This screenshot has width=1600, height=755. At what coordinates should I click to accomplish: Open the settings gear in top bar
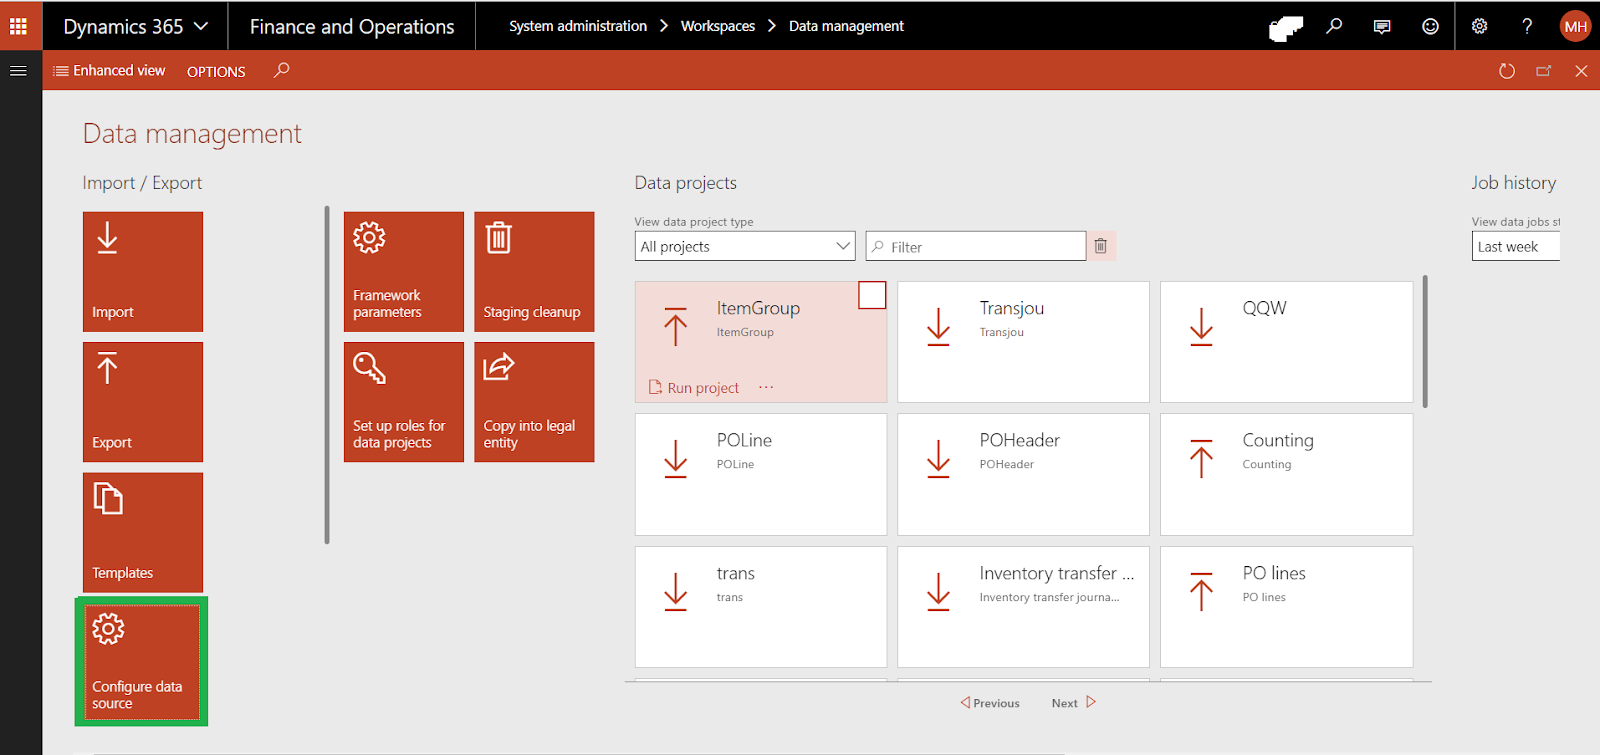[1479, 26]
